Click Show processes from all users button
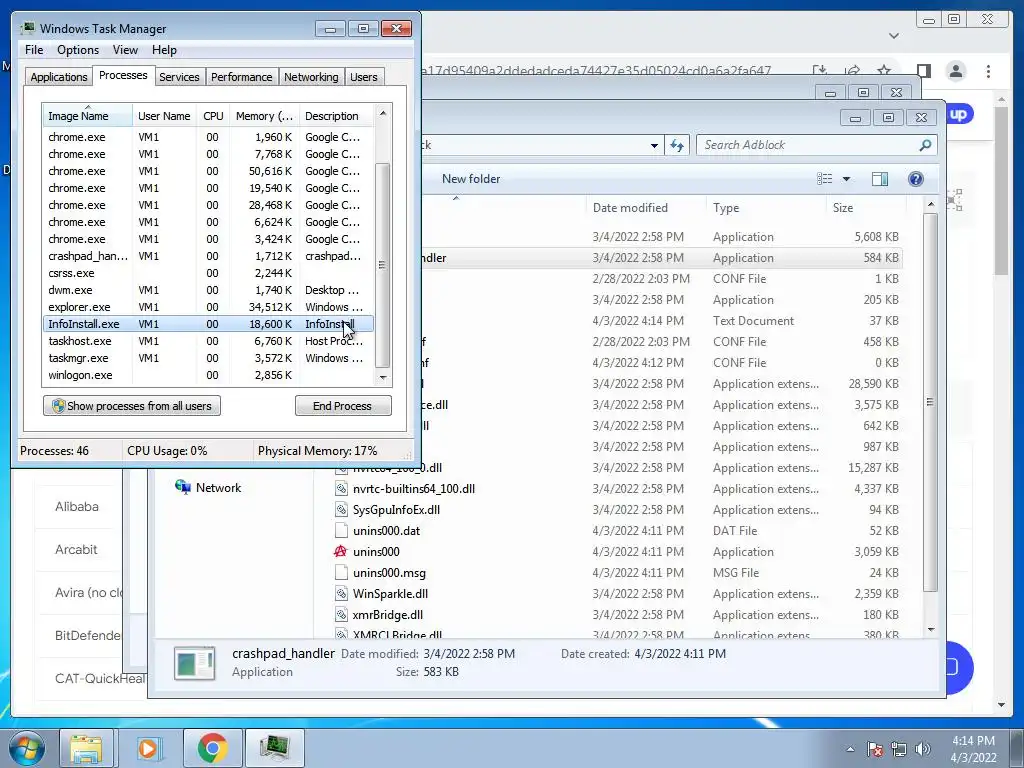 tap(132, 406)
